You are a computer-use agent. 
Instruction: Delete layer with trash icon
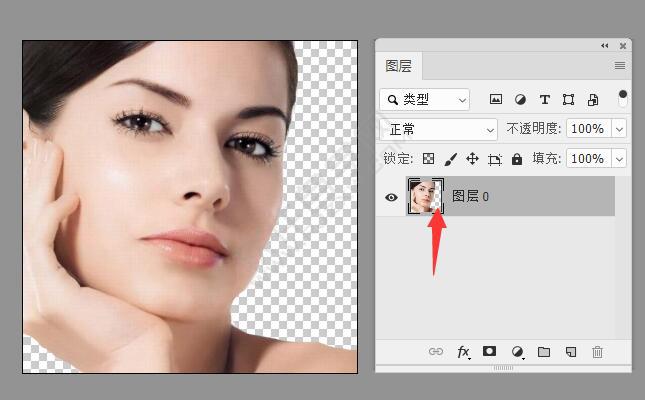click(597, 352)
